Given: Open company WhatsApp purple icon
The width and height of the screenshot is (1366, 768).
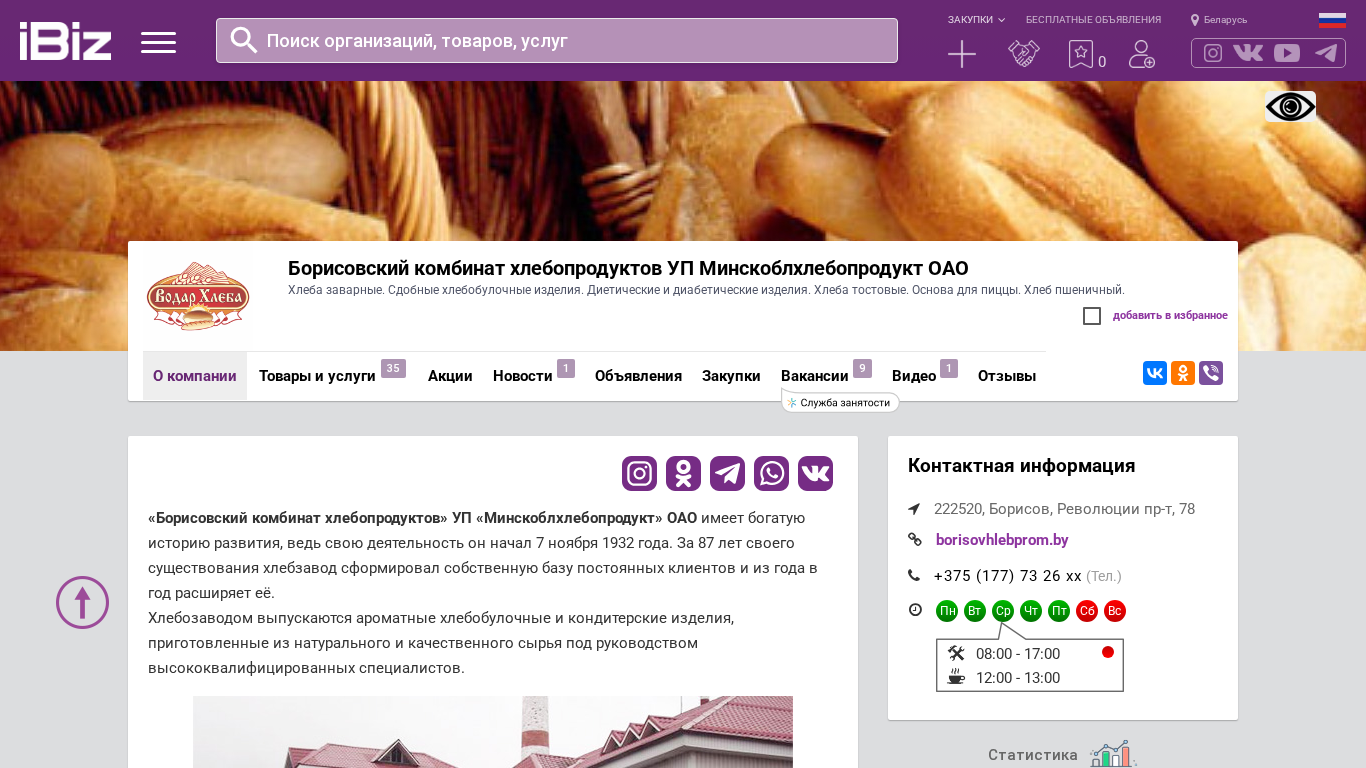Looking at the screenshot, I should [x=772, y=473].
